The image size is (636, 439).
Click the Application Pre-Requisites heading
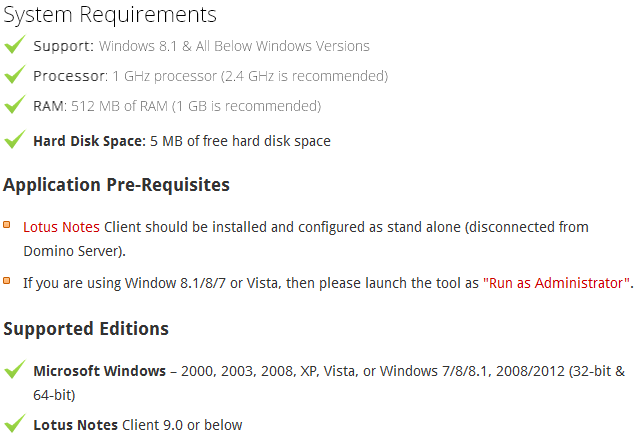click(x=116, y=185)
